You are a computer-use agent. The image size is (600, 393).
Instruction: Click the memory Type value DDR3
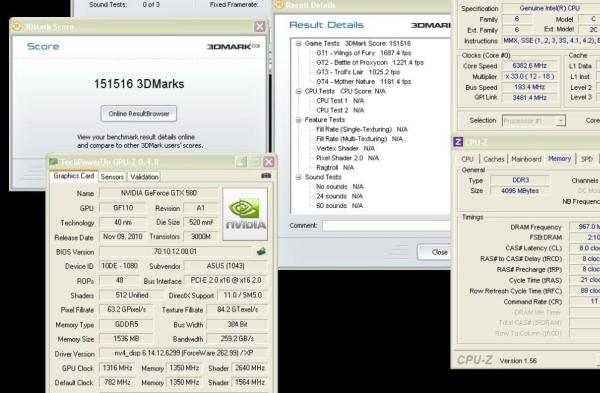[x=520, y=180]
